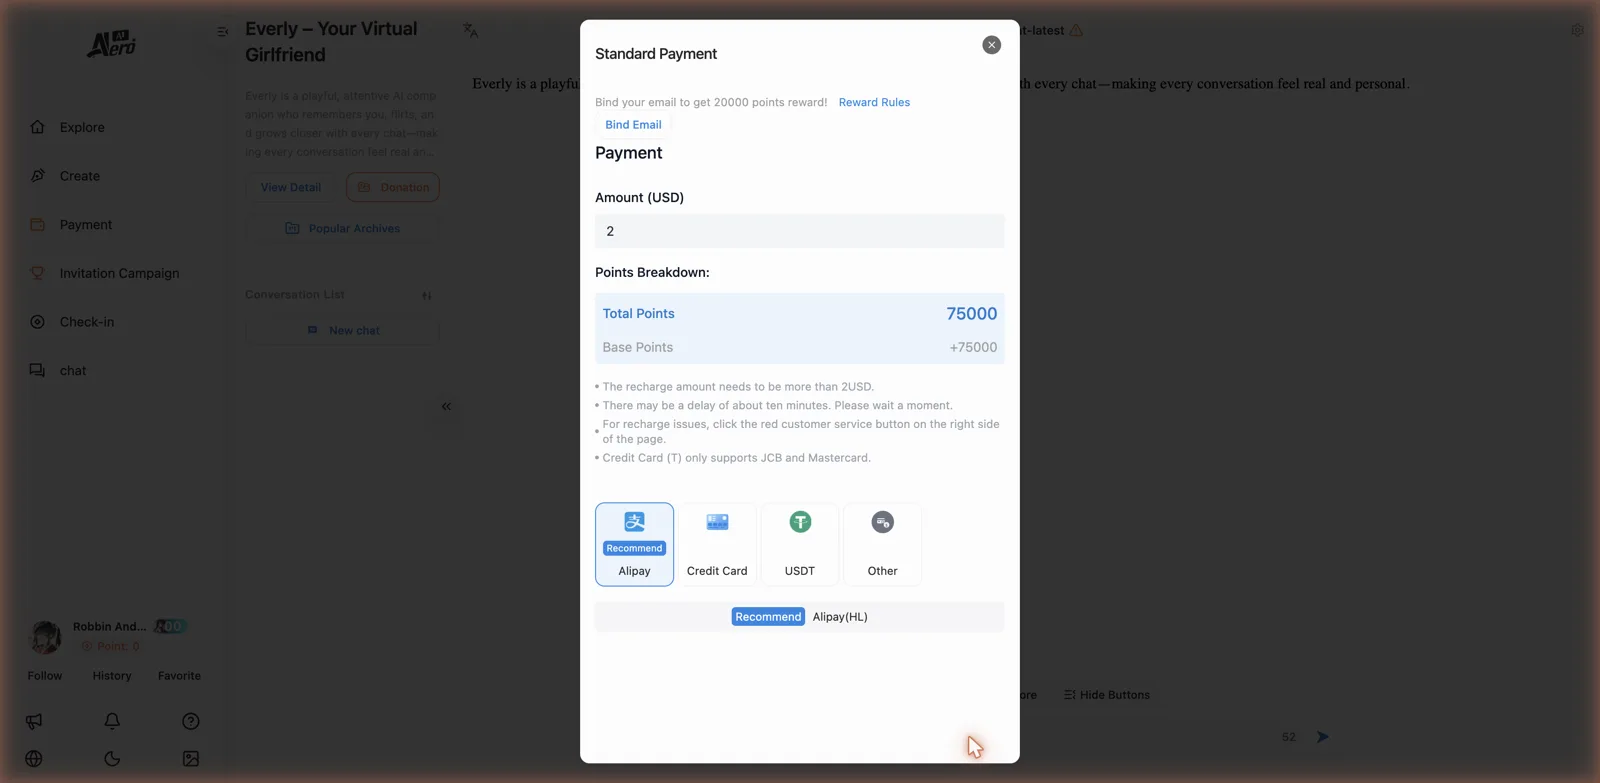Click the translate language icon
1600x783 pixels.
tap(470, 31)
